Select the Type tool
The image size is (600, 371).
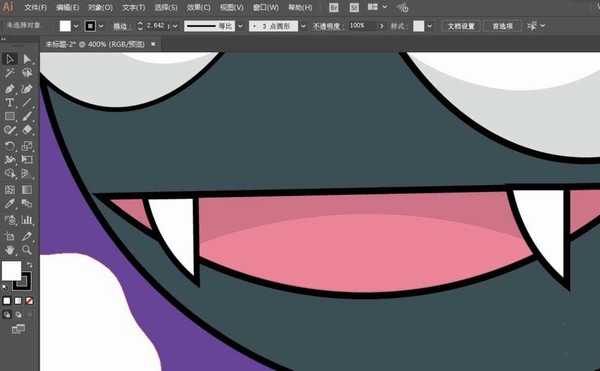click(x=9, y=103)
